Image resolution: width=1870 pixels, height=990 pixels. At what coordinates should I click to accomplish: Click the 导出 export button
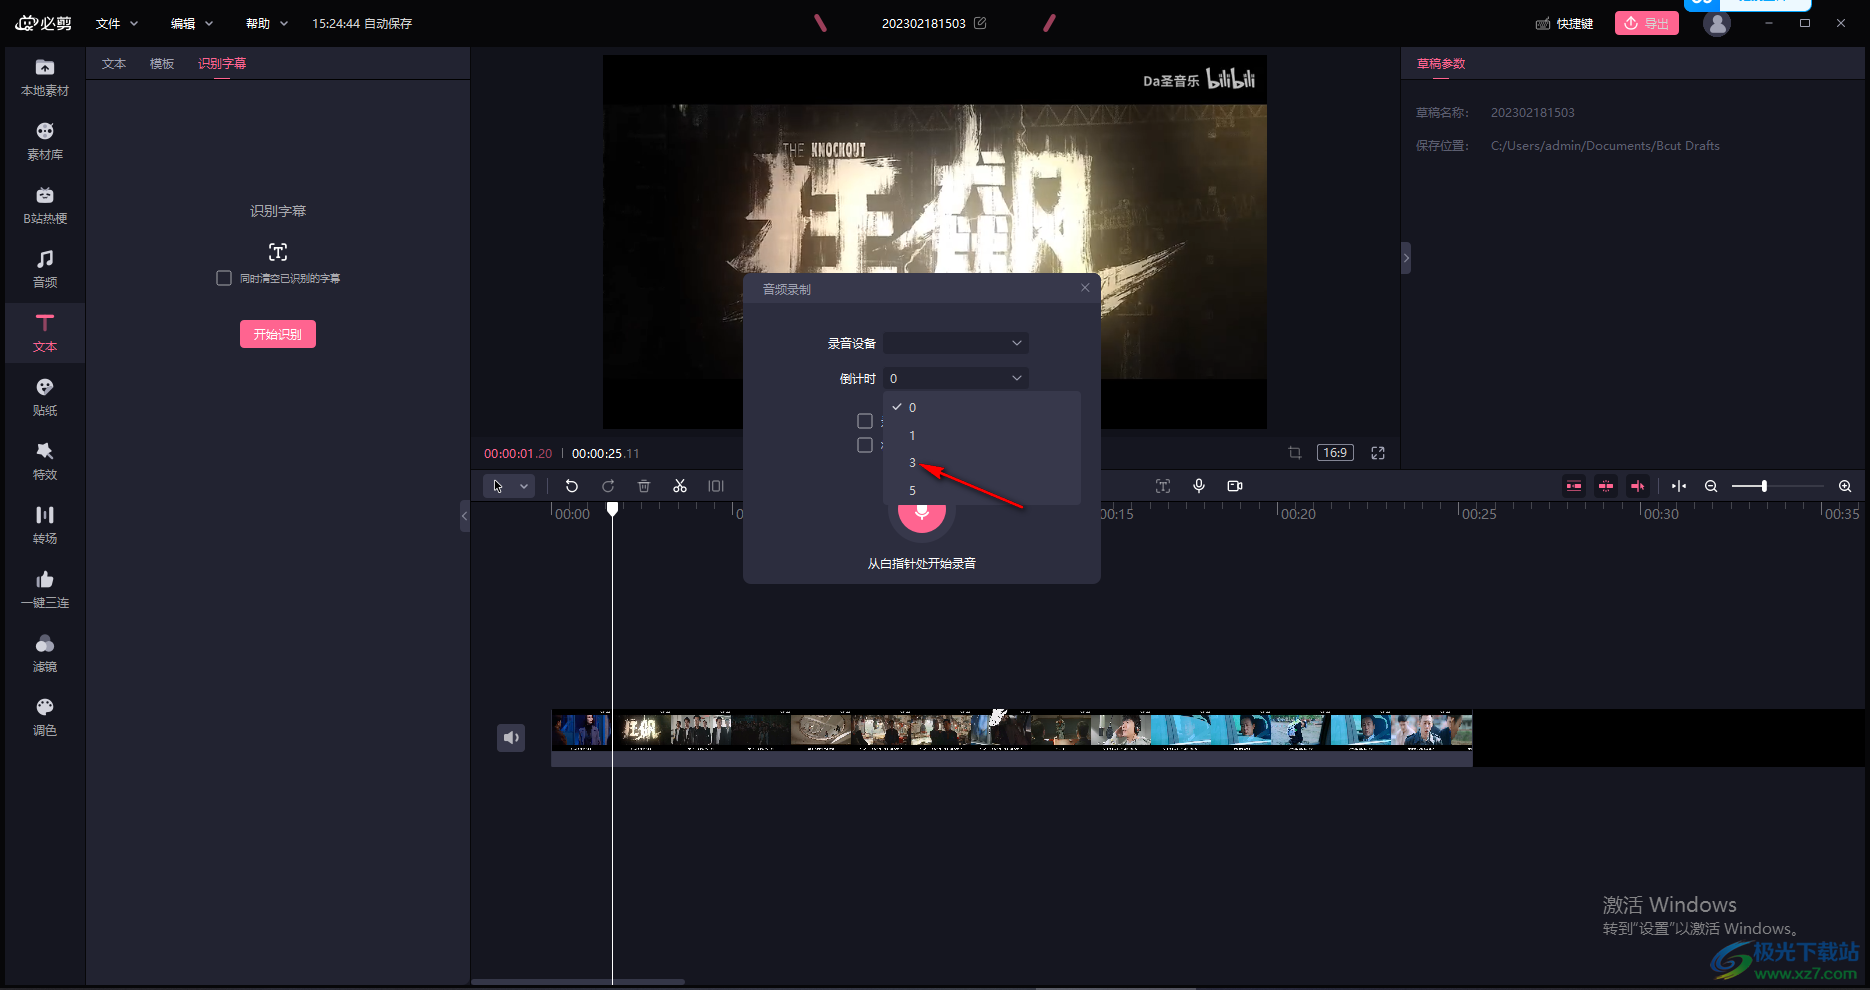tap(1647, 23)
